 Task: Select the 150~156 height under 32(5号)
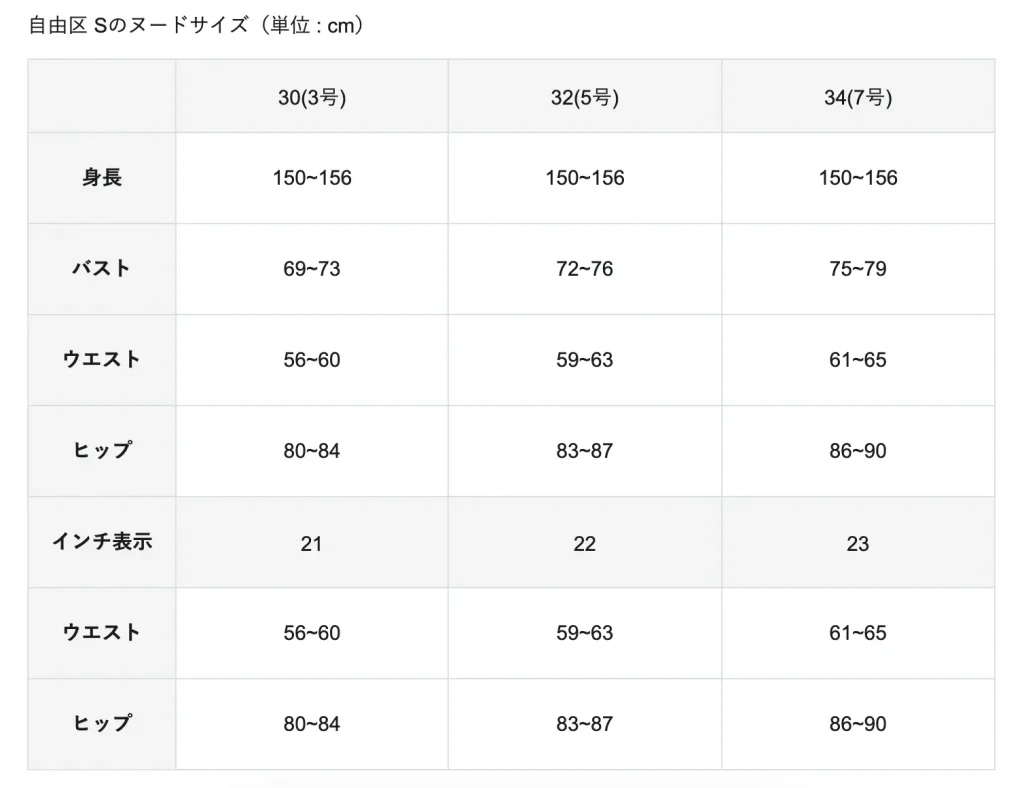pos(585,178)
